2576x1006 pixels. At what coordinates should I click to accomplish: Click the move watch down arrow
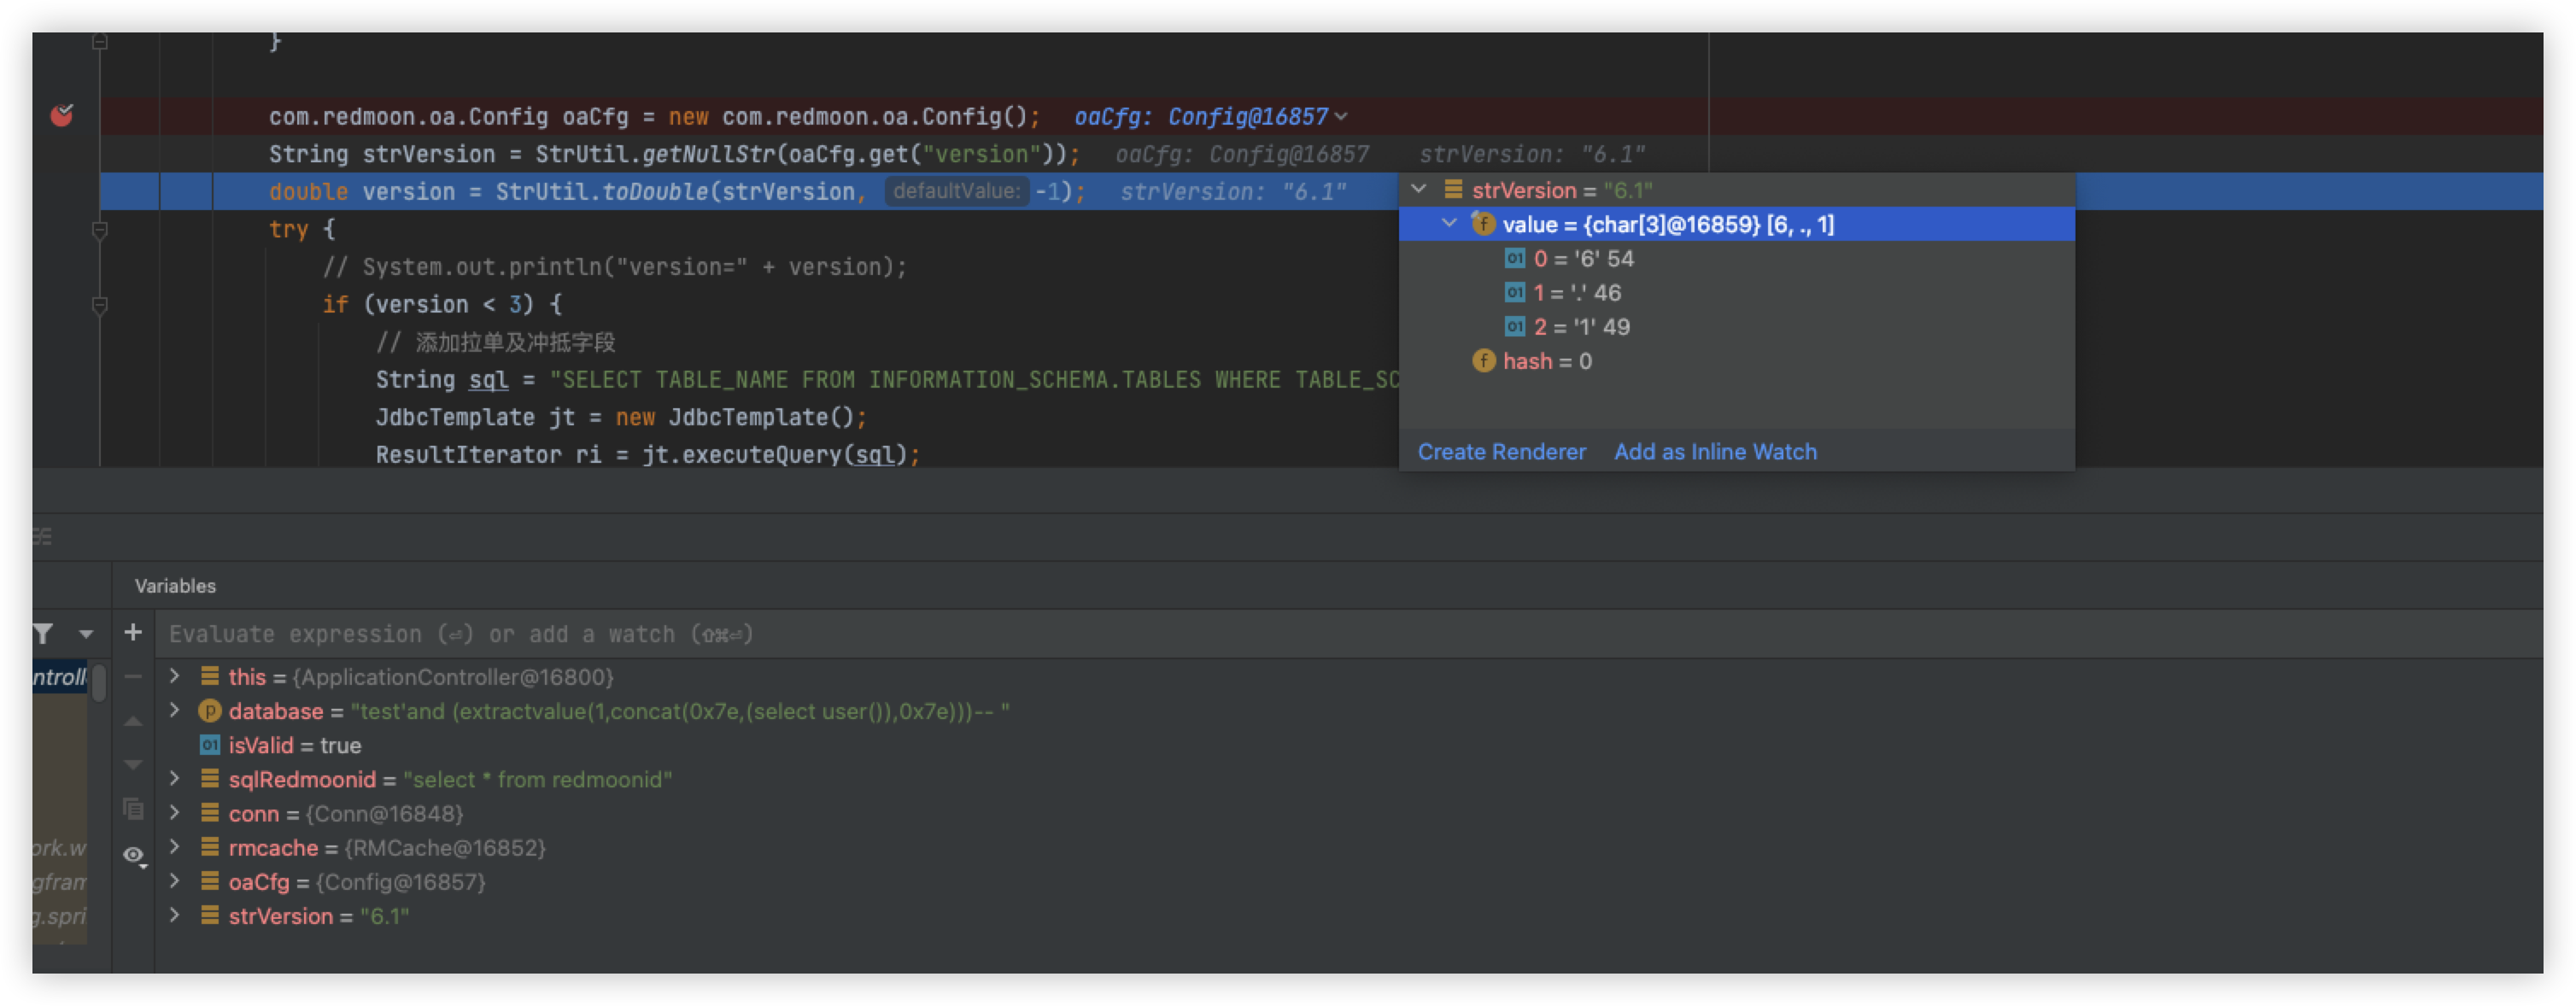(133, 765)
